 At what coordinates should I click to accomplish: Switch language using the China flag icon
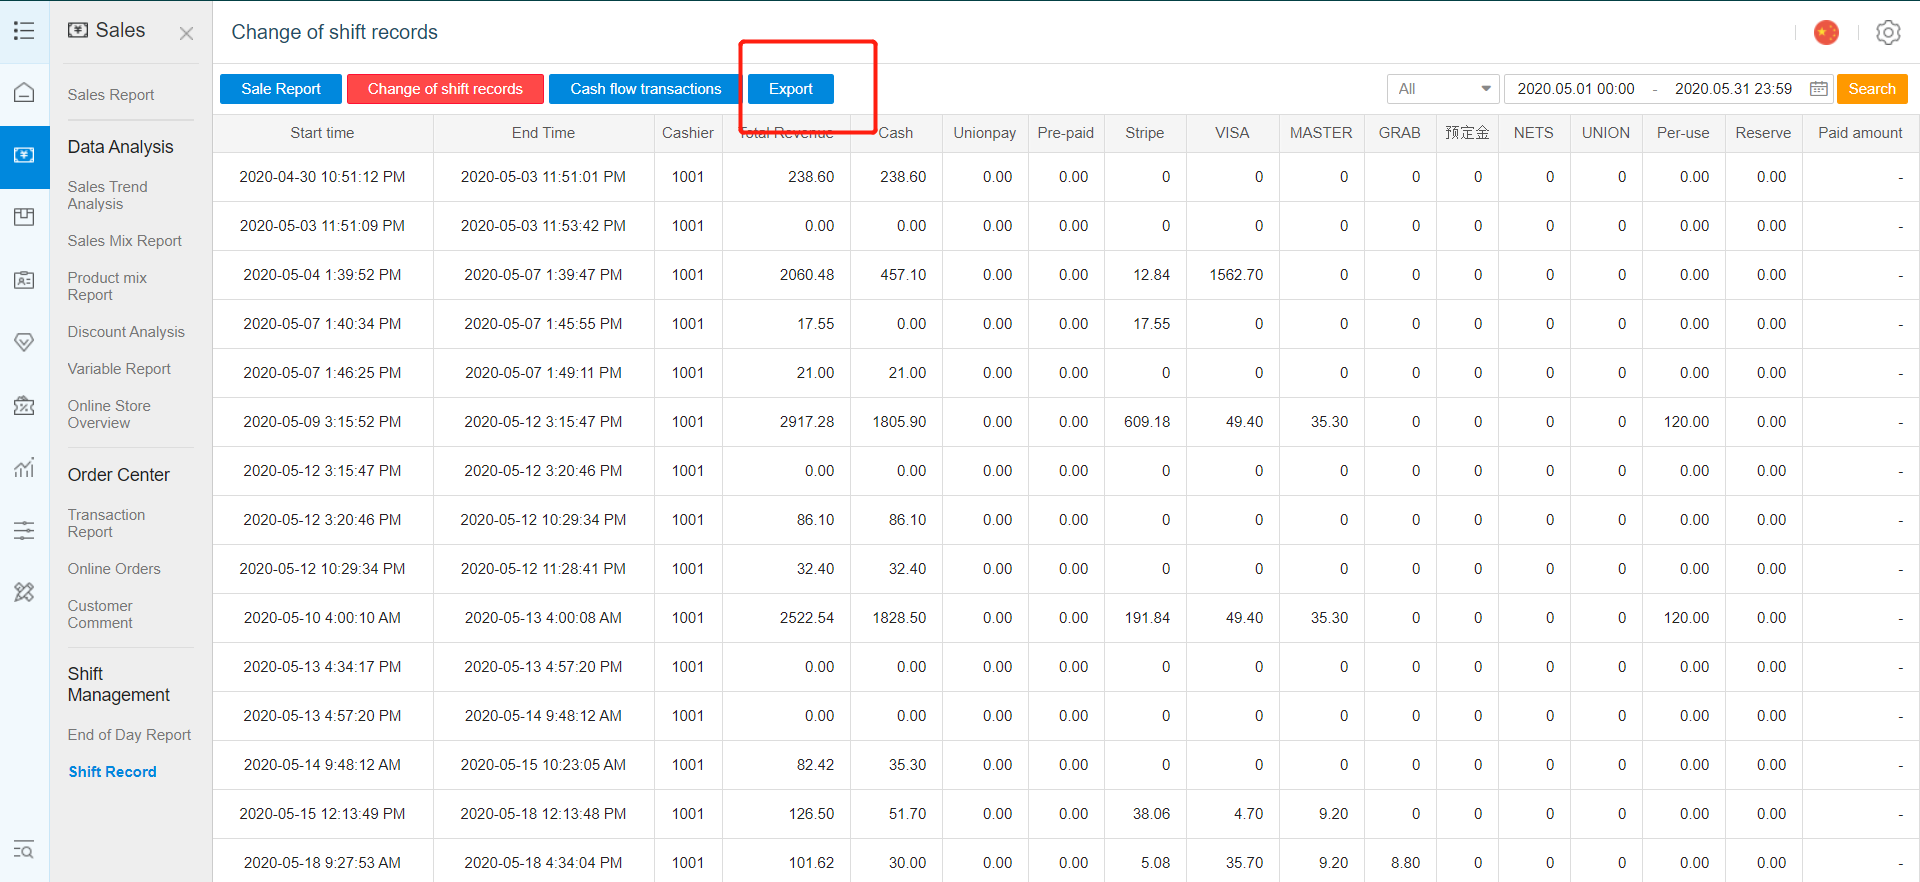pyautogui.click(x=1826, y=32)
